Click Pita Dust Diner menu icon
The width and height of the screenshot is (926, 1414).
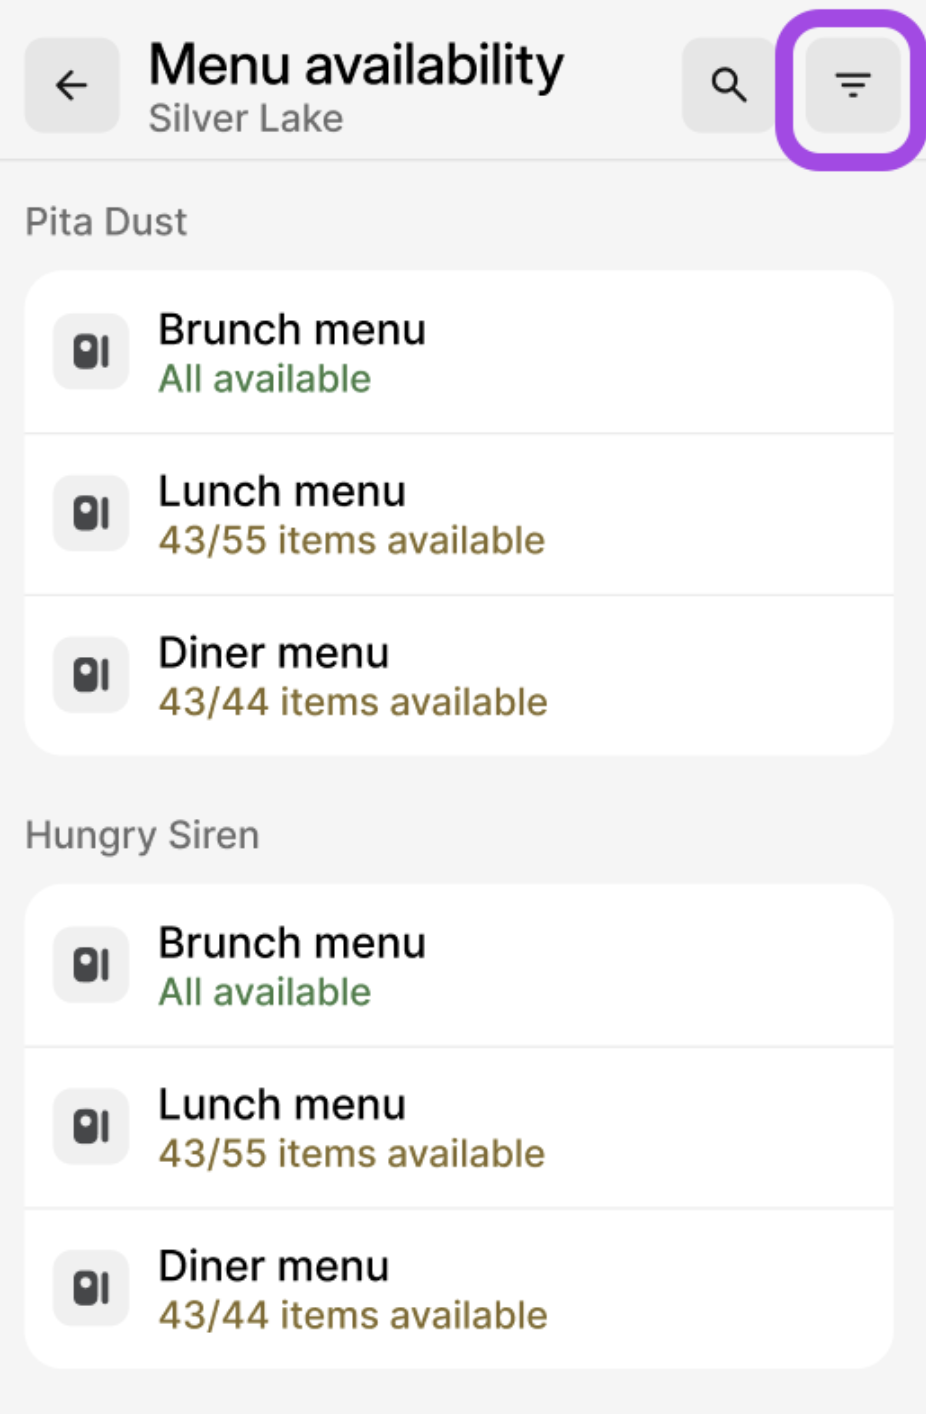click(91, 675)
